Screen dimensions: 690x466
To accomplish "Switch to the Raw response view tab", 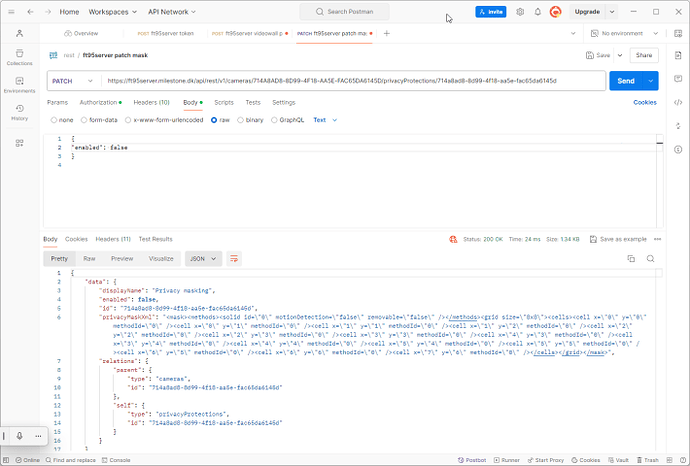I will pyautogui.click(x=89, y=258).
